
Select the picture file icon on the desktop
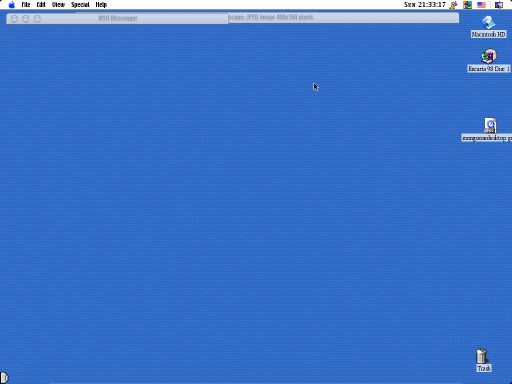[x=490, y=125]
